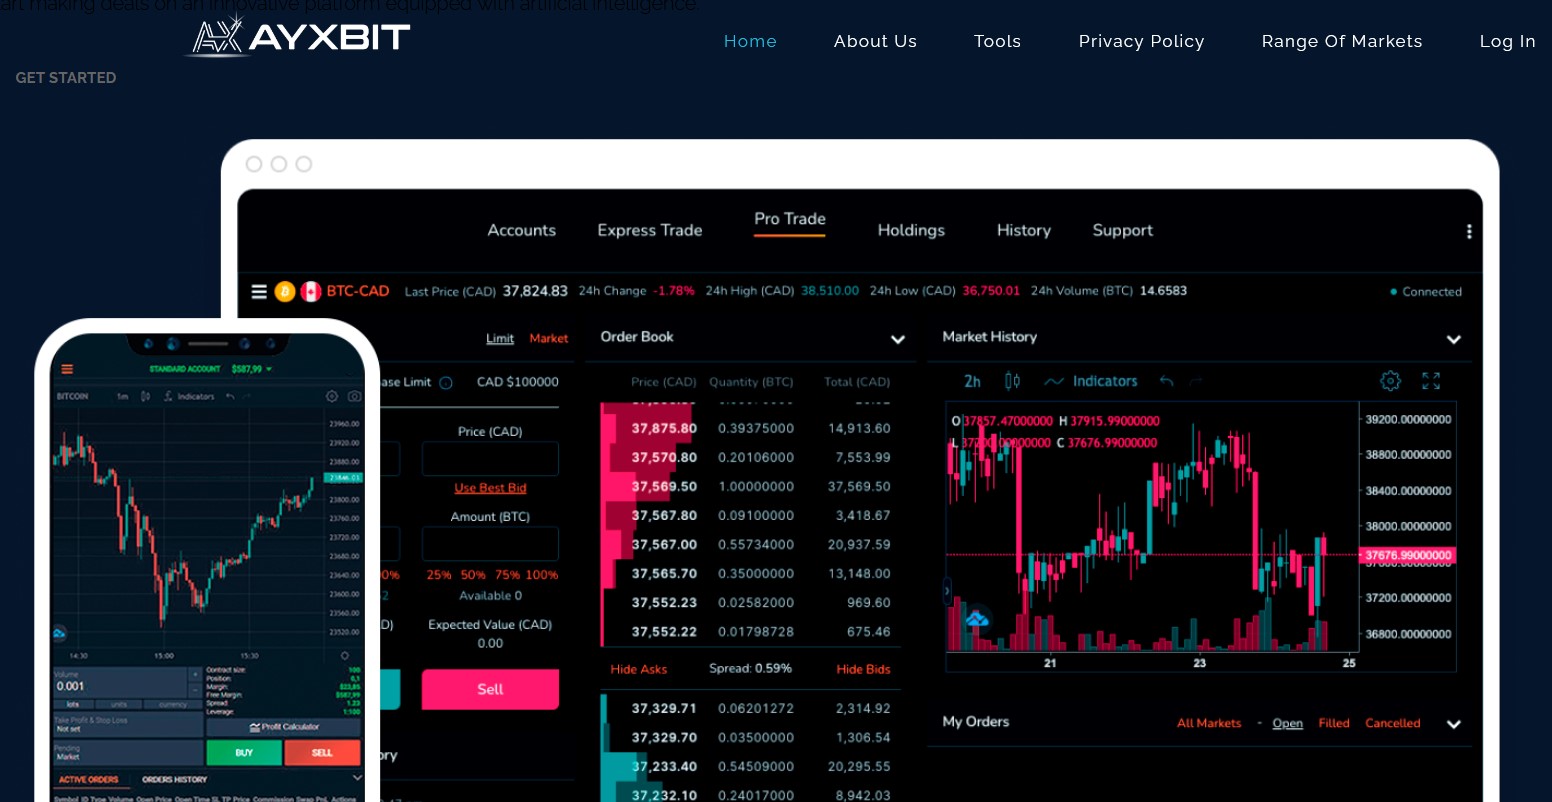Collapse the Market History panel chevron
Image resolution: width=1552 pixels, height=802 pixels.
1454,340
